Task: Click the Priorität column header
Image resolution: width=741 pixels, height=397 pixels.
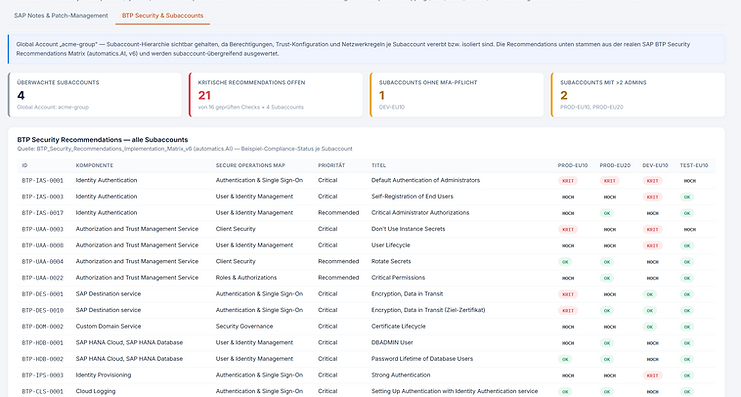Action: coord(331,165)
